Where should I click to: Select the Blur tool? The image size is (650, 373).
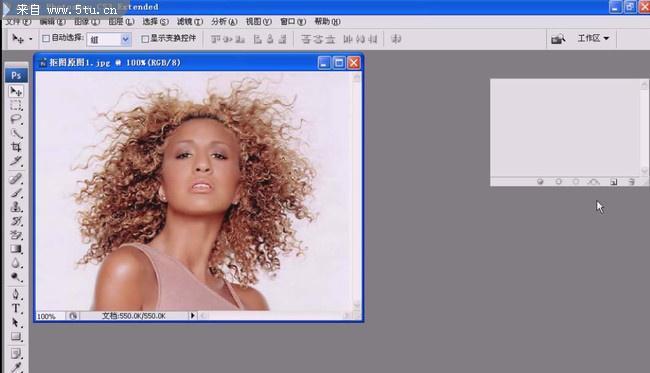point(16,263)
